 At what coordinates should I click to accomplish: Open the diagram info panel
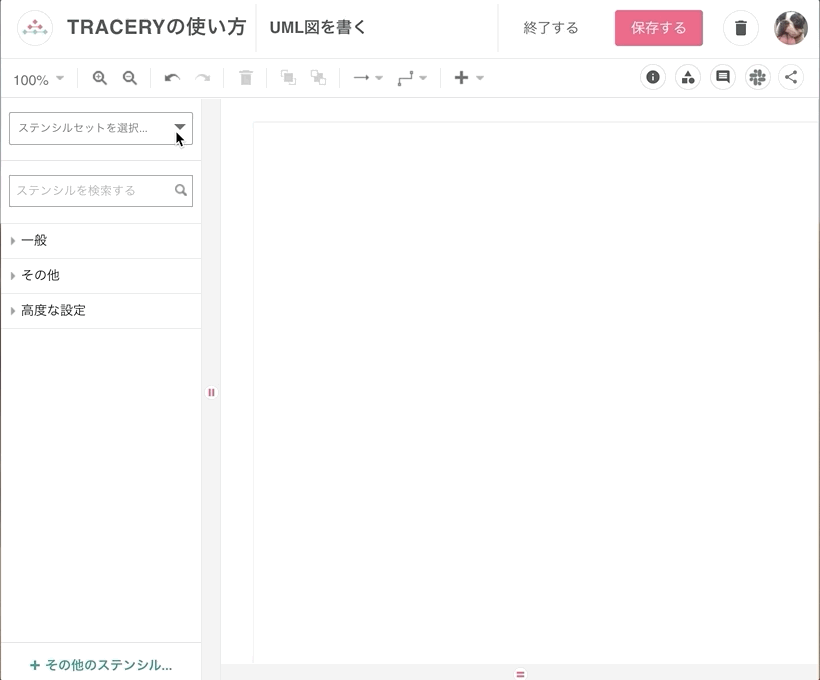click(652, 77)
